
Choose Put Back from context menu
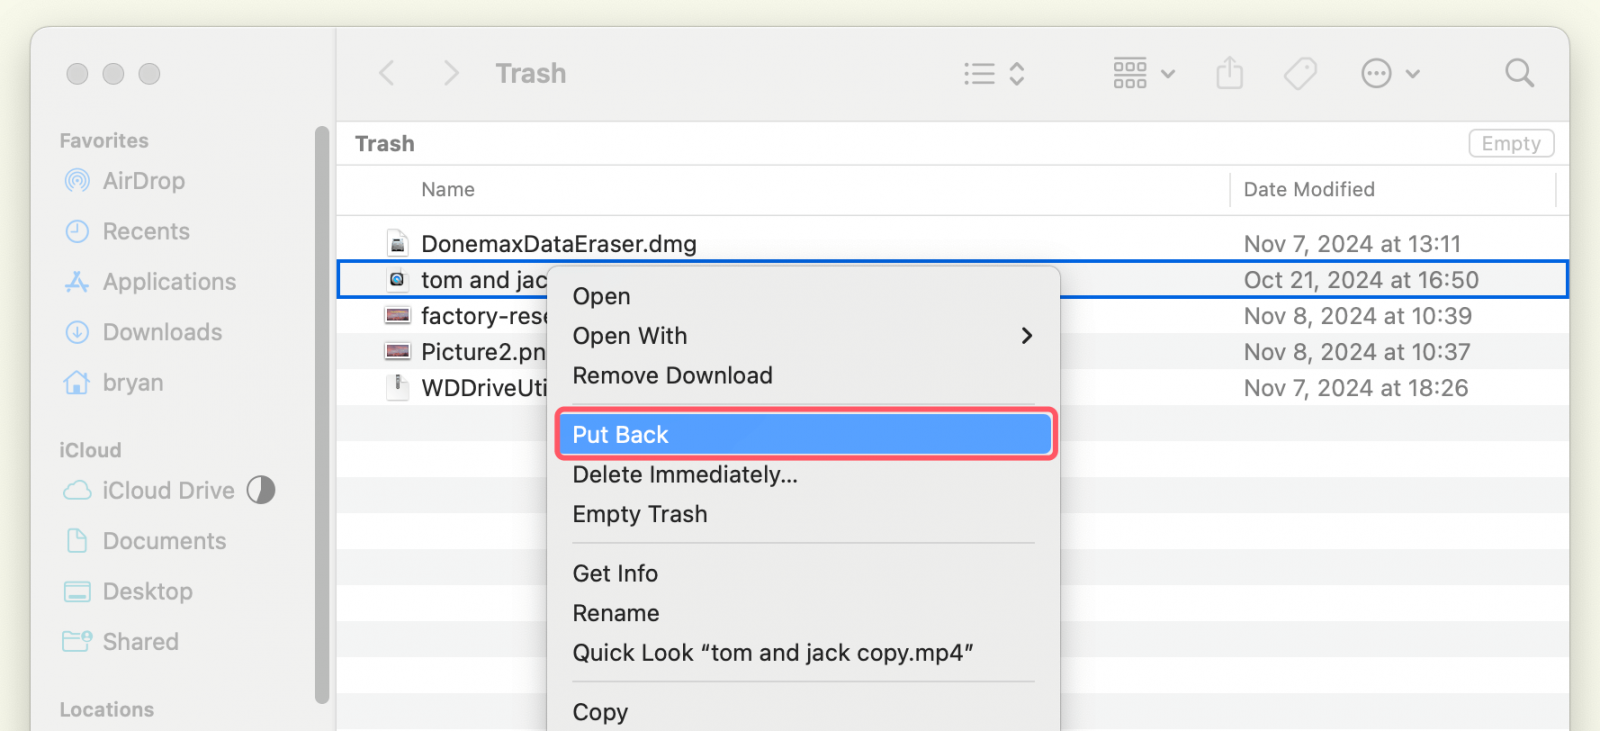tap(805, 435)
